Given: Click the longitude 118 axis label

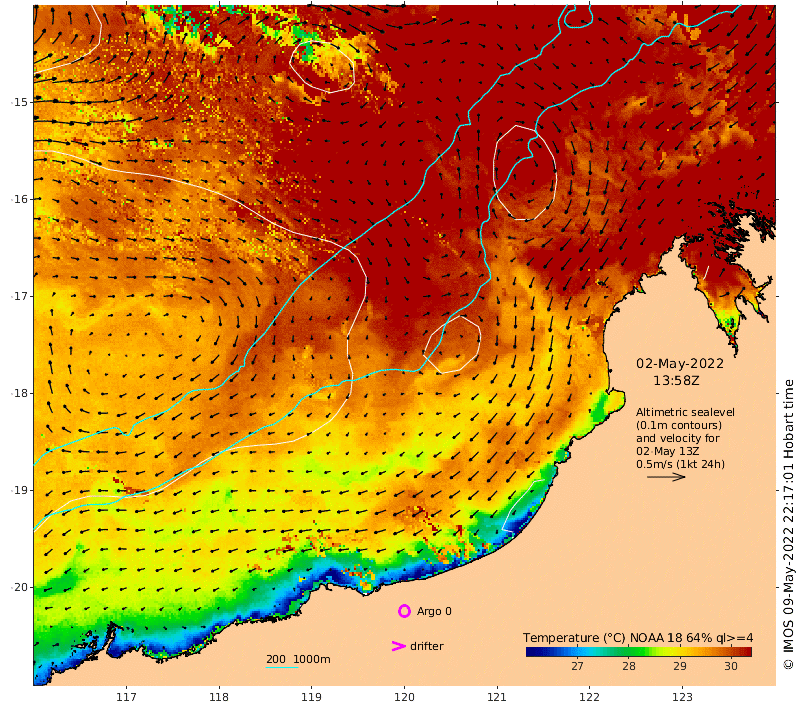Looking at the screenshot, I should [x=219, y=697].
